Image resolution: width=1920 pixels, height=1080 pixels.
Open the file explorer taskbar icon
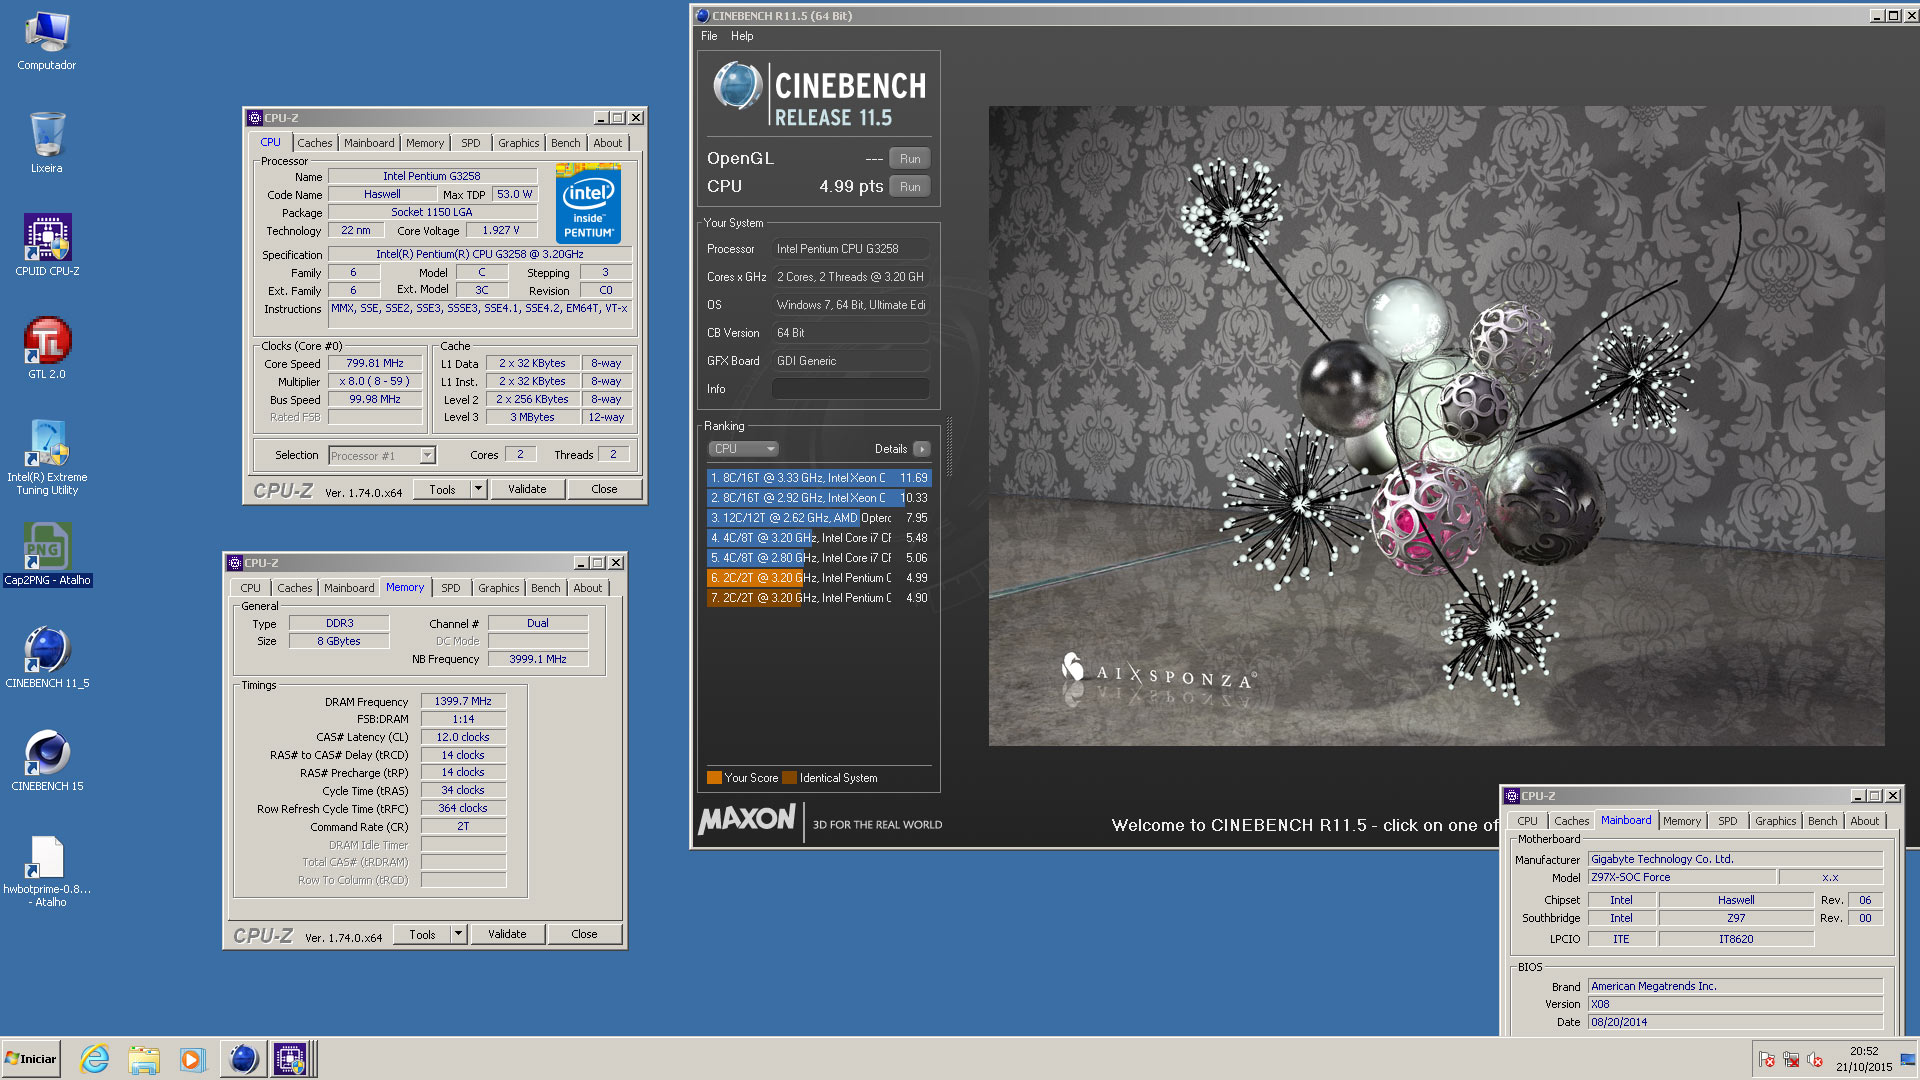click(144, 1059)
